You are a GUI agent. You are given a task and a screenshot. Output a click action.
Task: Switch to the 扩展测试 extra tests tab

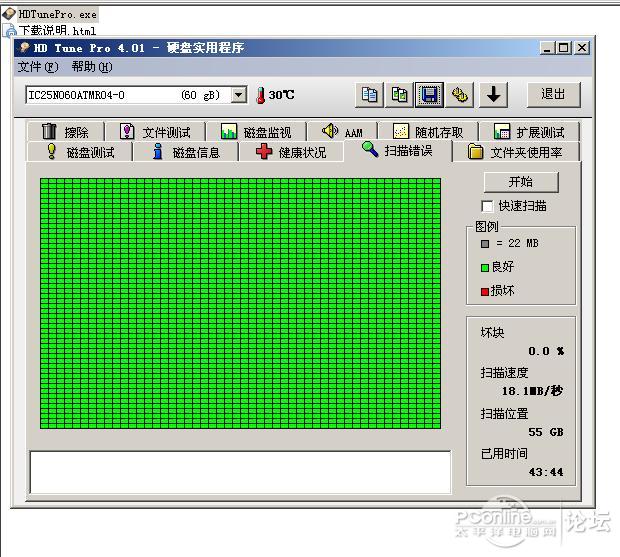pyautogui.click(x=529, y=132)
